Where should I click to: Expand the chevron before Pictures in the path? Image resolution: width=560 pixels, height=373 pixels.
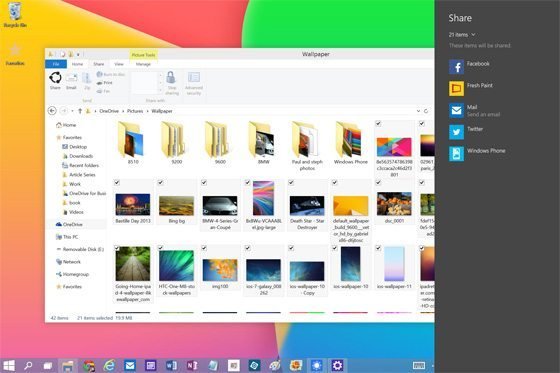[123, 111]
